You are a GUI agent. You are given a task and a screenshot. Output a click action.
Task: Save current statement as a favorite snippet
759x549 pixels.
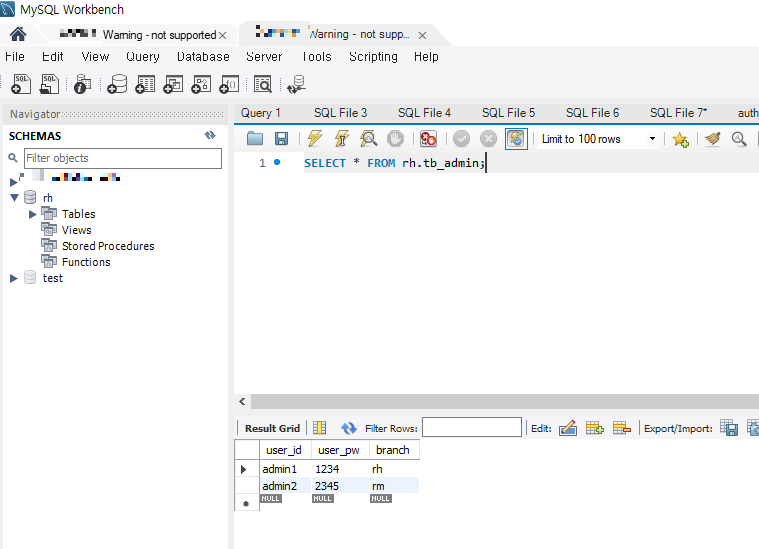point(681,139)
